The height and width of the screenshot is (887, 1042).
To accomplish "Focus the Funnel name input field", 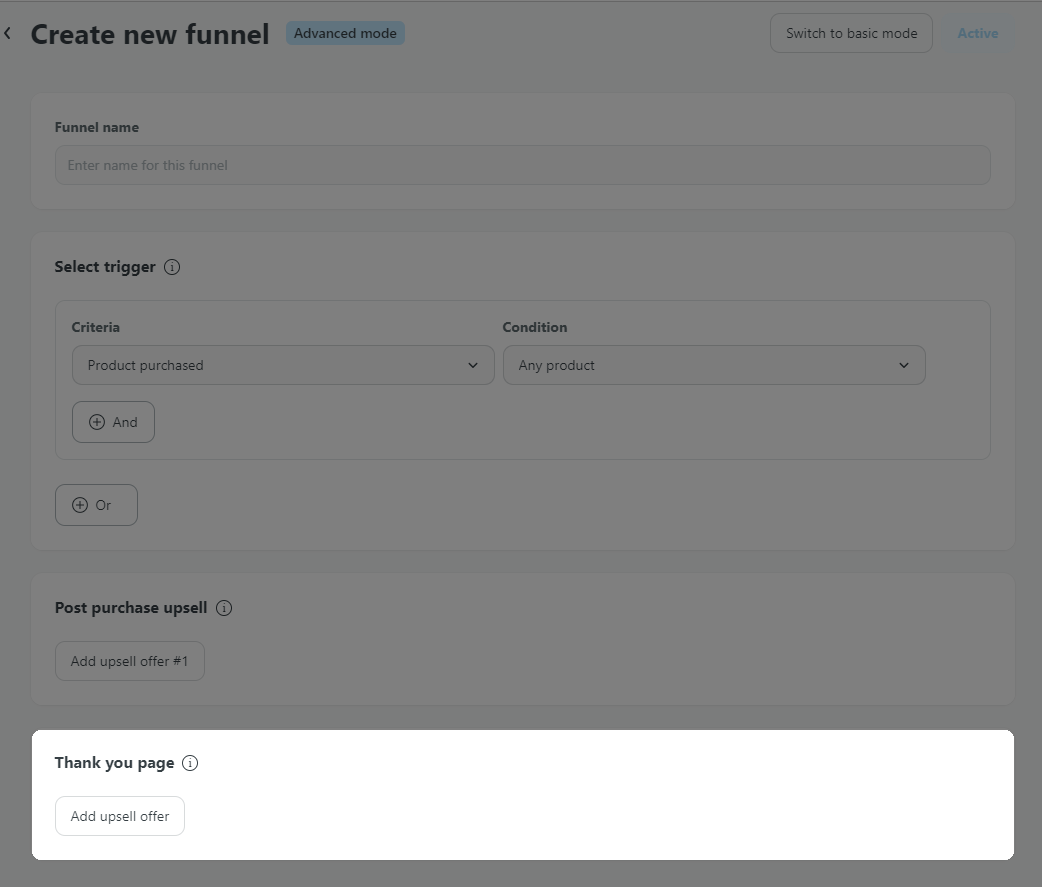I will click(522, 165).
